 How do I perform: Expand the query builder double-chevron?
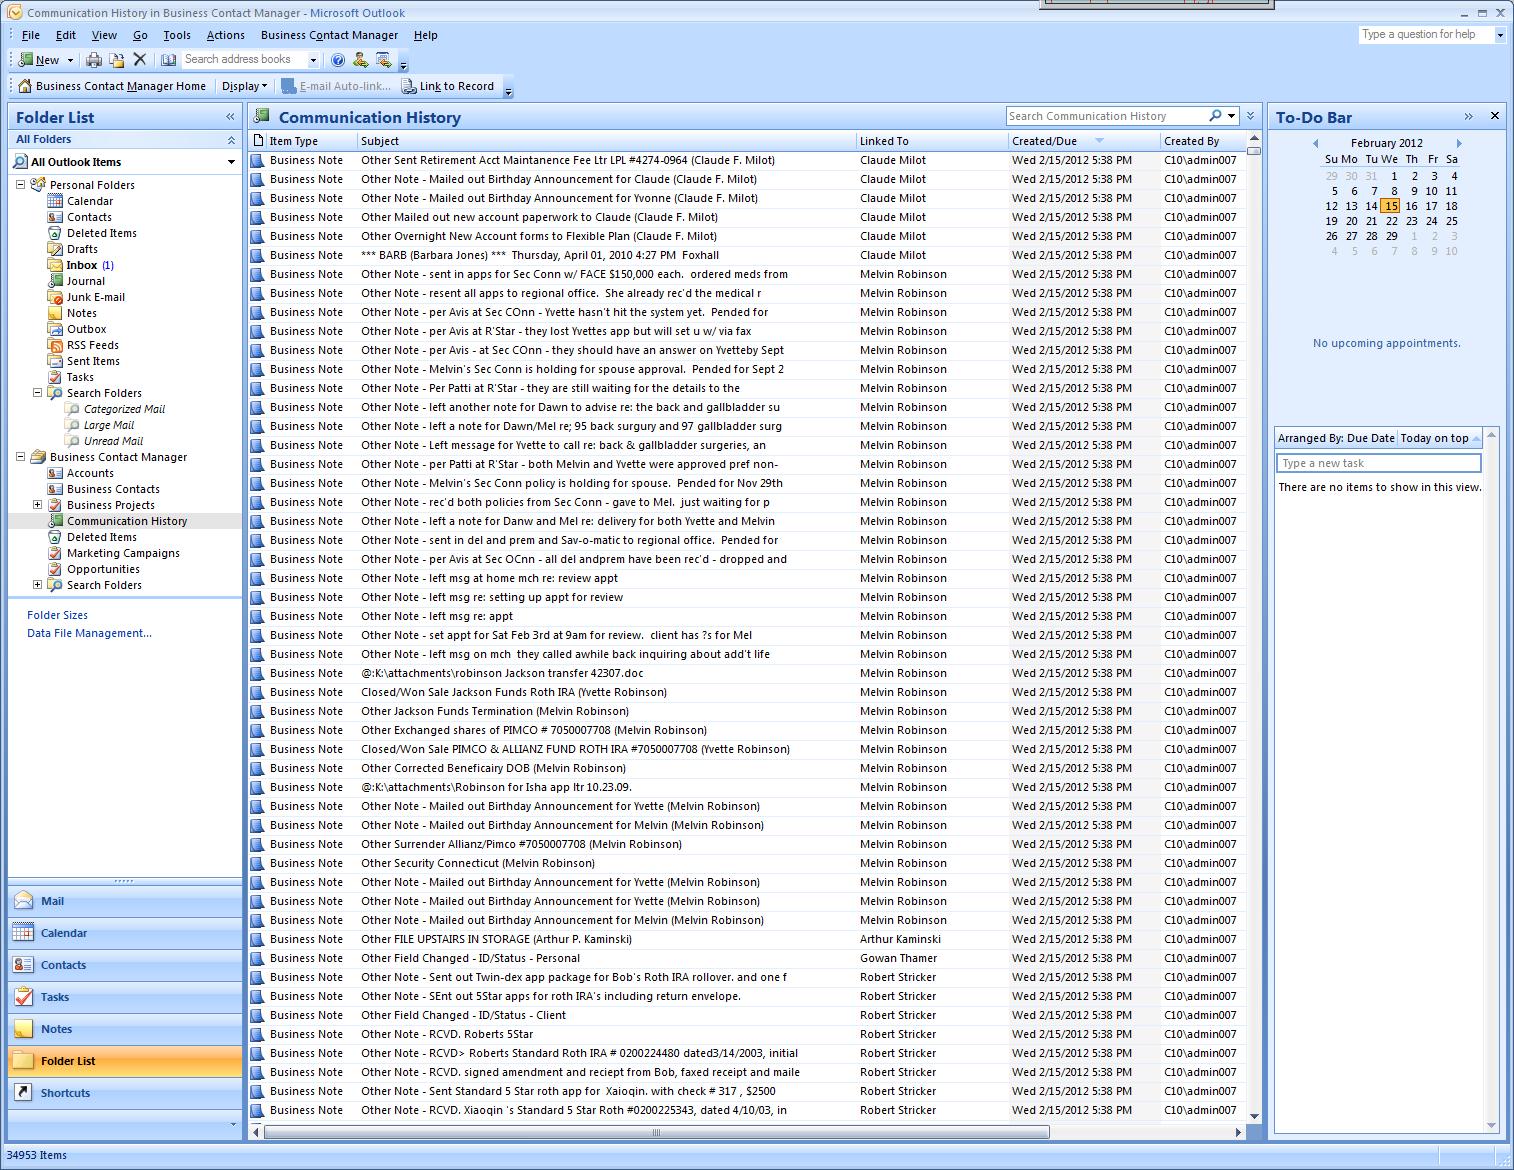tap(1250, 117)
